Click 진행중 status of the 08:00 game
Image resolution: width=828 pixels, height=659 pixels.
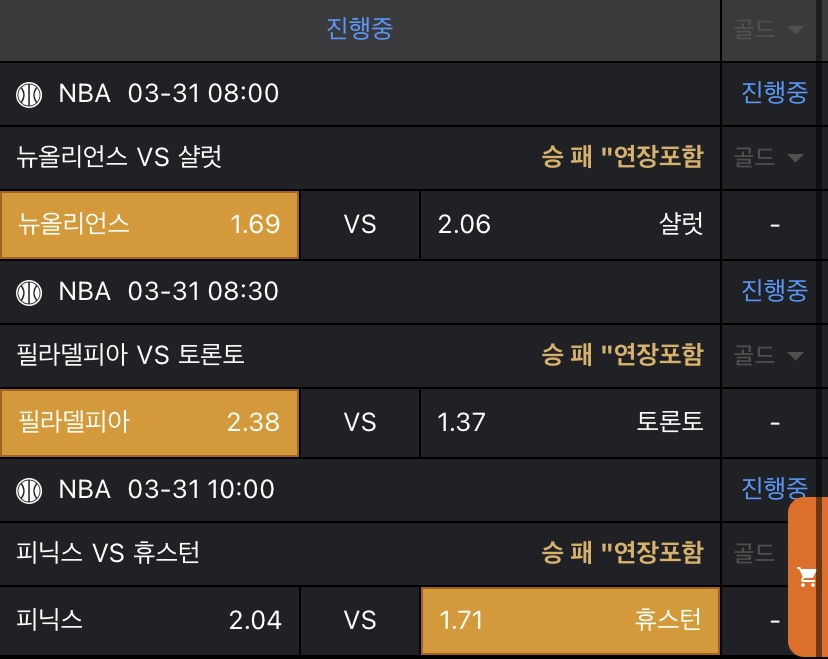[x=774, y=94]
